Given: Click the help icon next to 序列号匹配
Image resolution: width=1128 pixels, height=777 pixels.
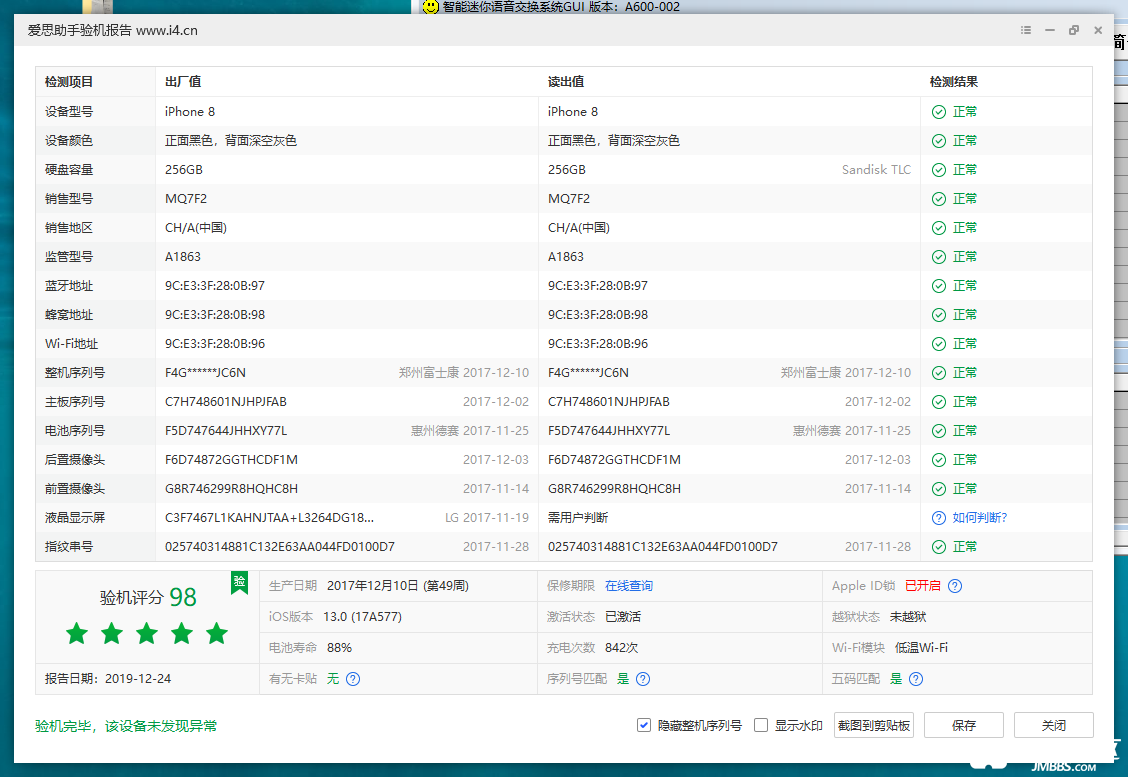Looking at the screenshot, I should pyautogui.click(x=643, y=678).
